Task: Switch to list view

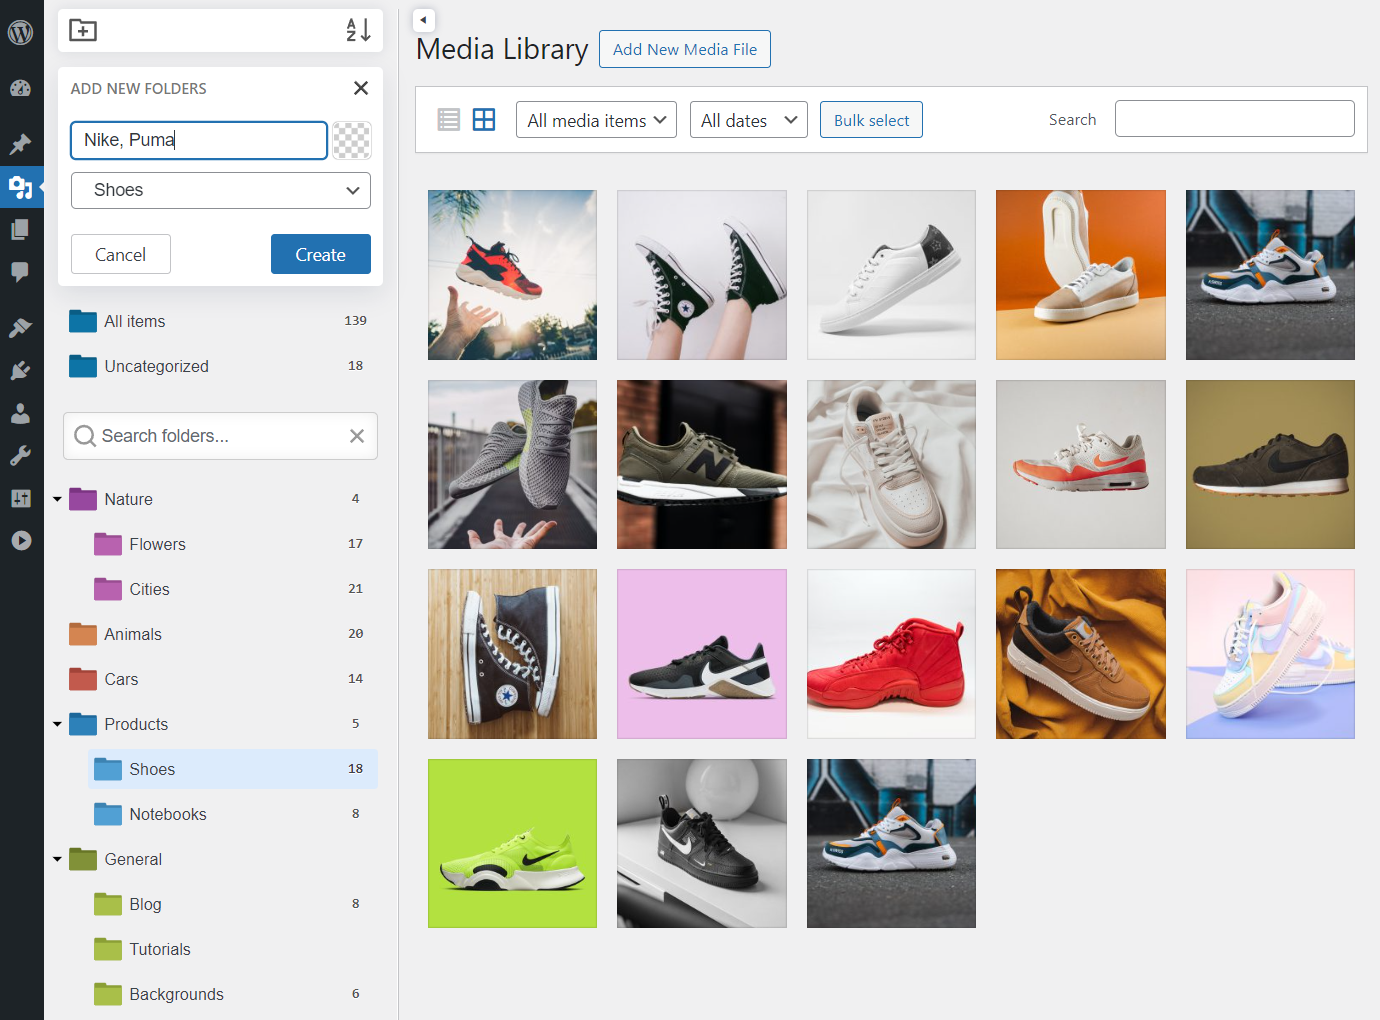Action: 449,120
